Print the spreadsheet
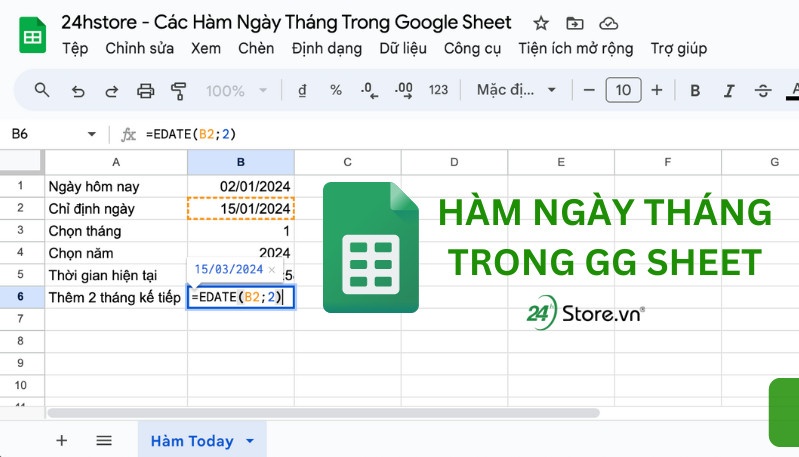 146,91
